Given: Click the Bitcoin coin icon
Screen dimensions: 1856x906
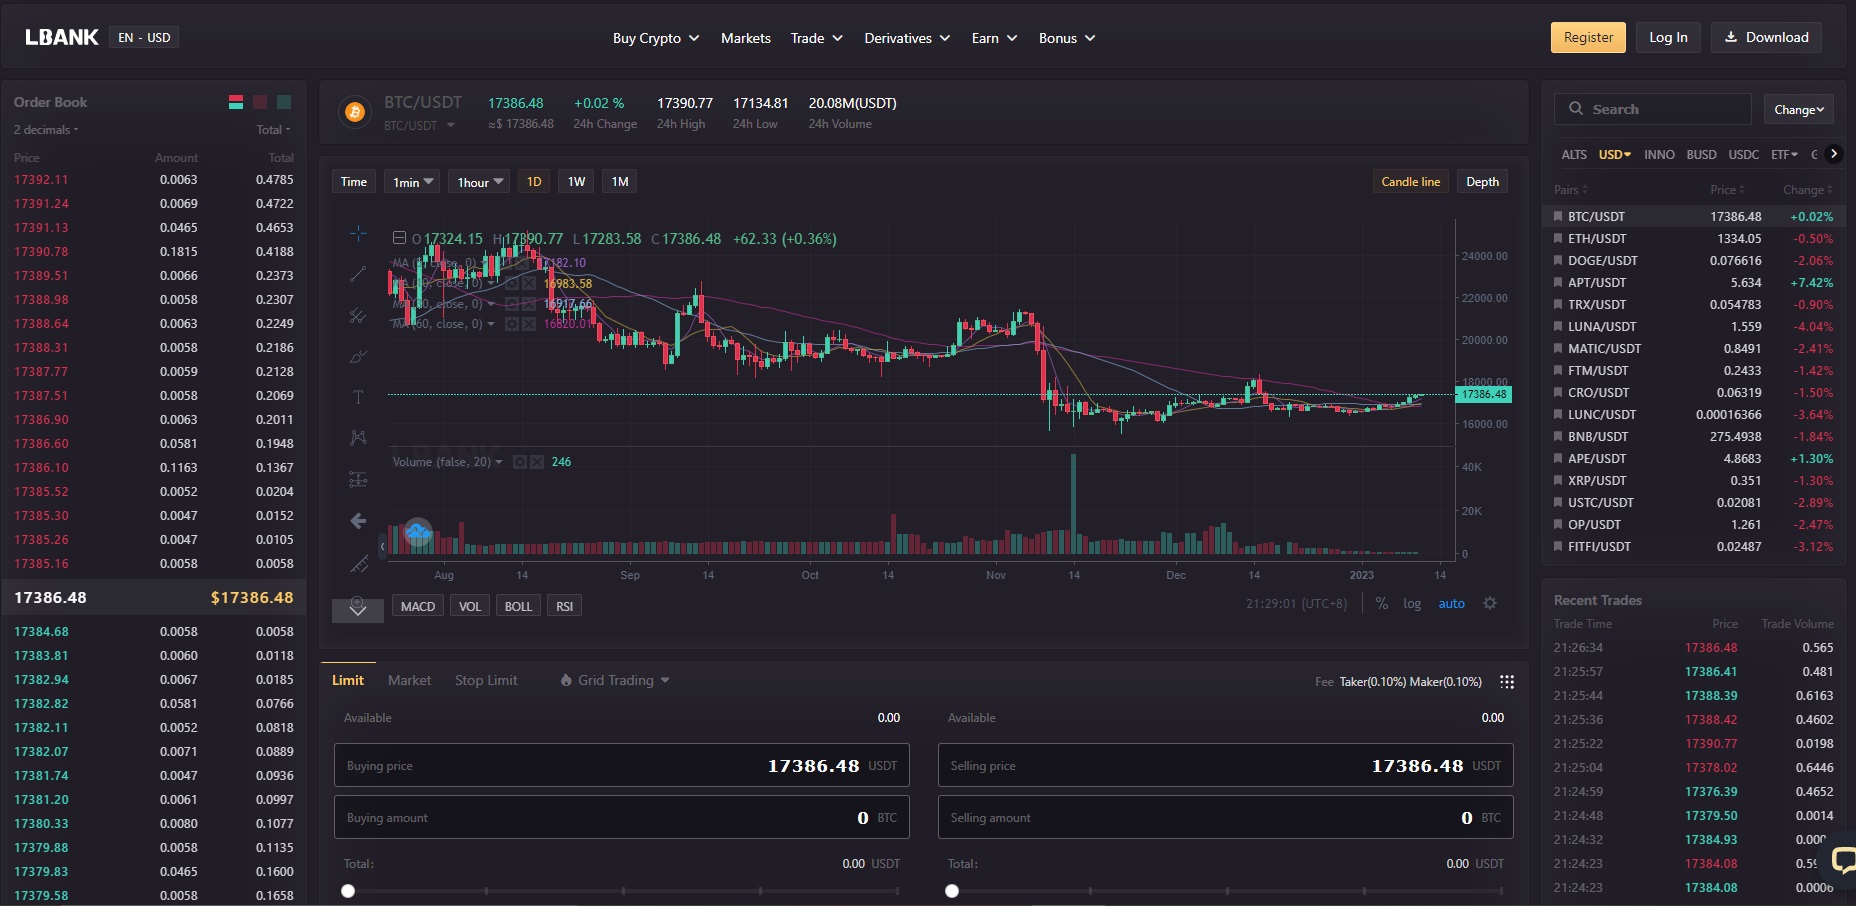Looking at the screenshot, I should [x=354, y=112].
